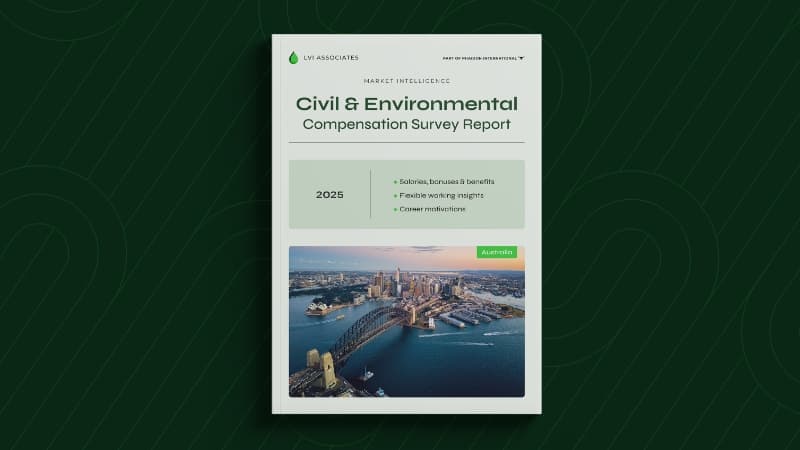
Task: Click the 2025 year label
Action: click(329, 195)
